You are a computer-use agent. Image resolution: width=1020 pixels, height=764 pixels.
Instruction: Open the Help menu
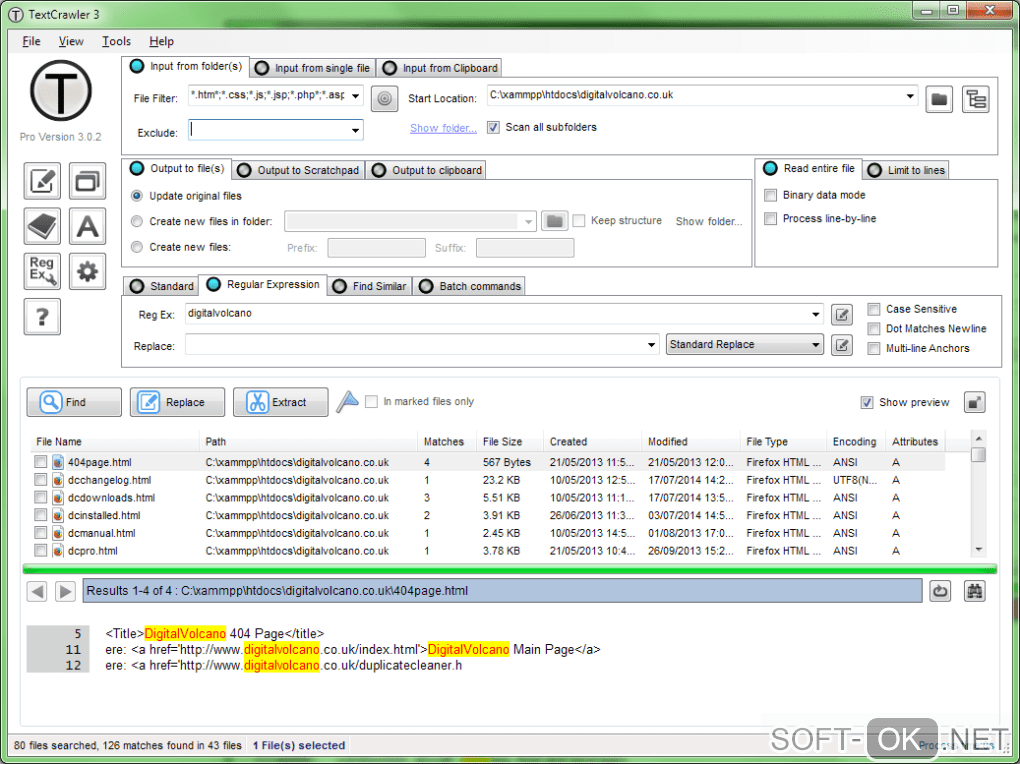click(161, 41)
